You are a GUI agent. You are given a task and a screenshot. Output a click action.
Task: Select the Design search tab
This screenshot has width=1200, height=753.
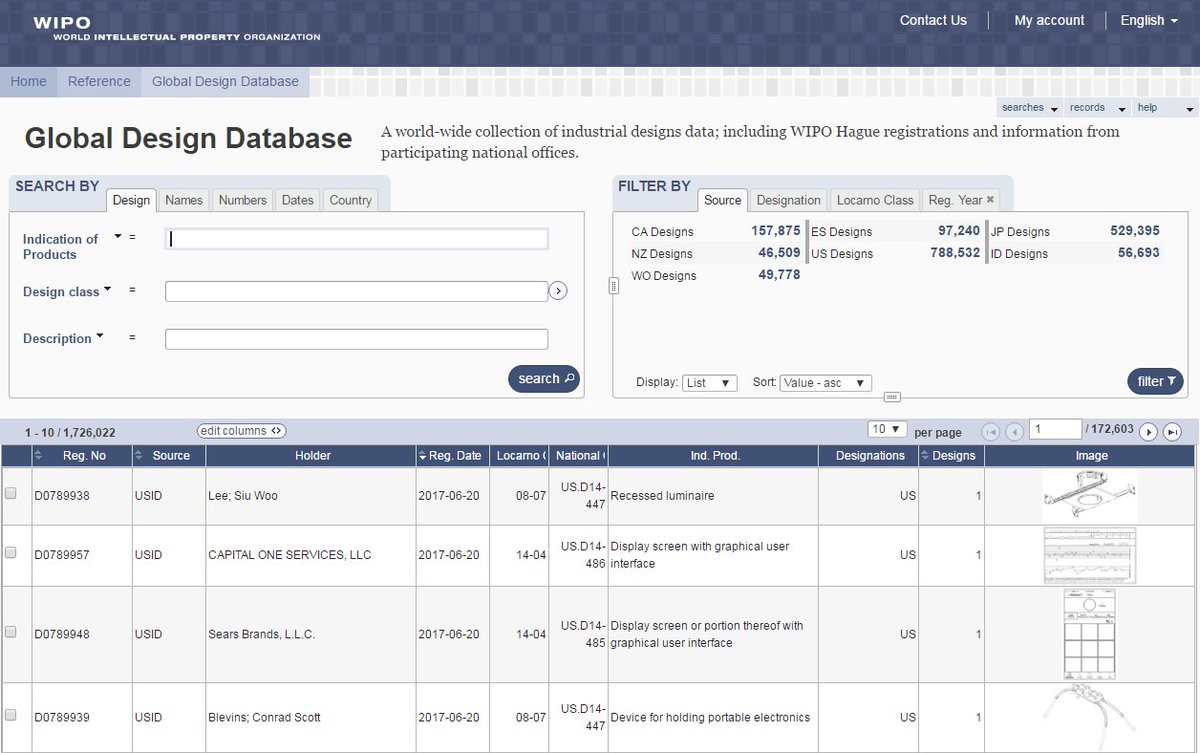pyautogui.click(x=131, y=200)
